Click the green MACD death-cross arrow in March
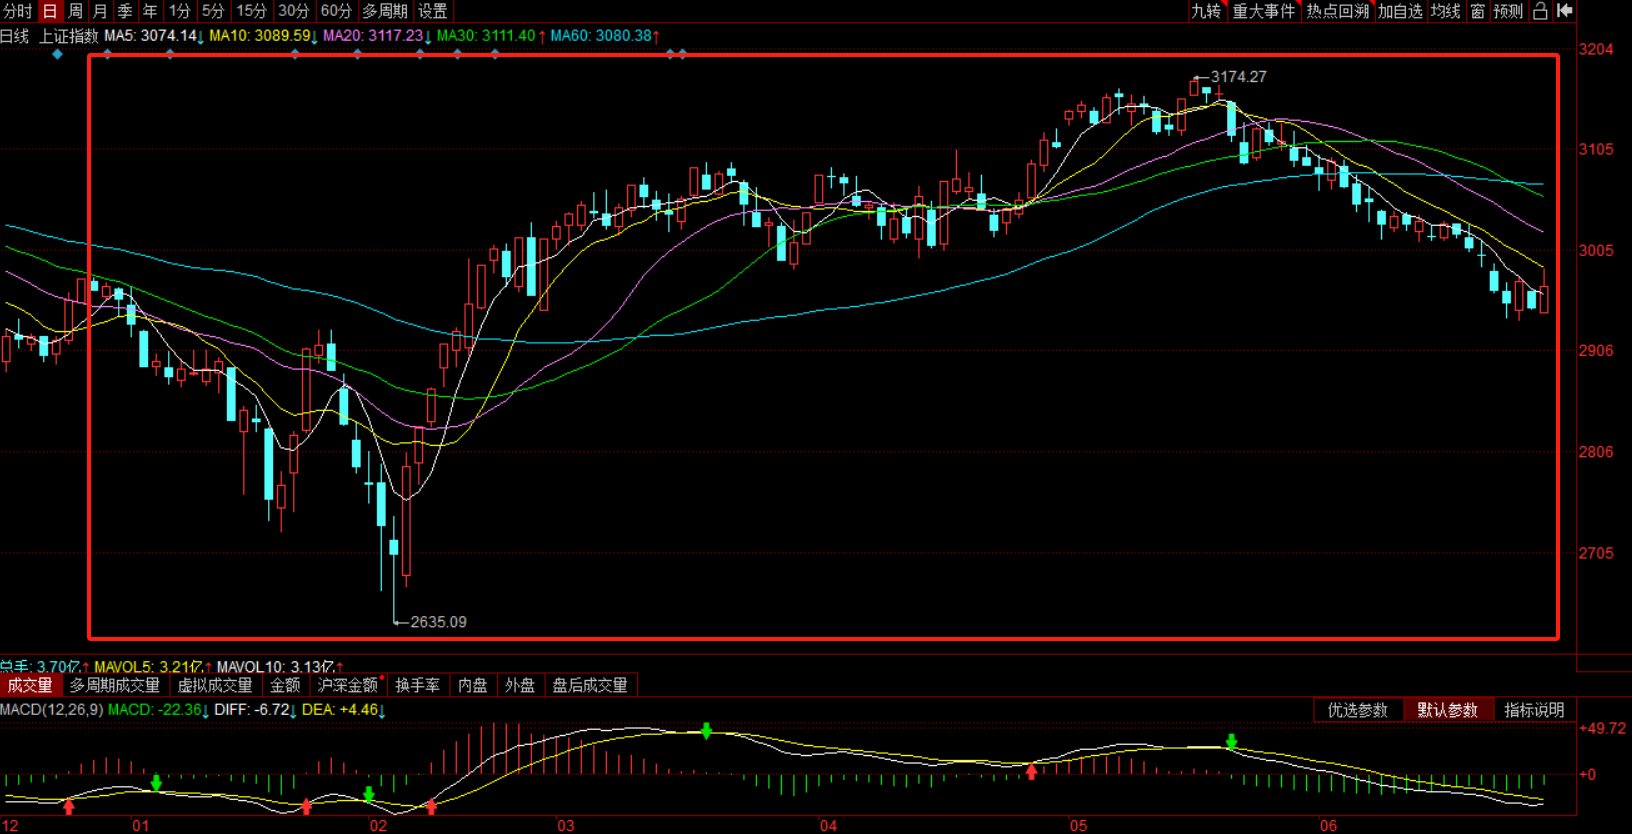The height and width of the screenshot is (834, 1632). pos(706,731)
